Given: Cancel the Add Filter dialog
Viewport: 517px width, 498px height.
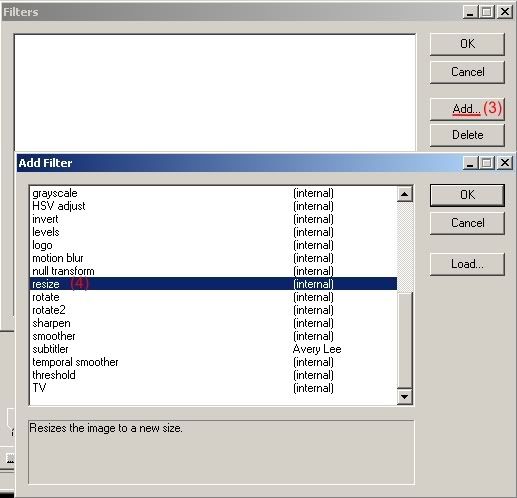Looking at the screenshot, I should click(467, 223).
